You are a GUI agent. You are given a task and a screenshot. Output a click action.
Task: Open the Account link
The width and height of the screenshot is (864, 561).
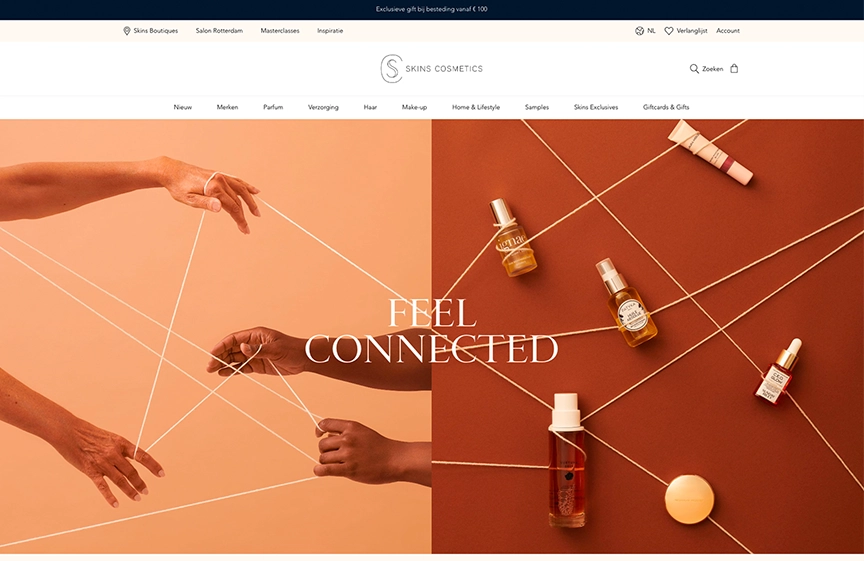coord(728,31)
